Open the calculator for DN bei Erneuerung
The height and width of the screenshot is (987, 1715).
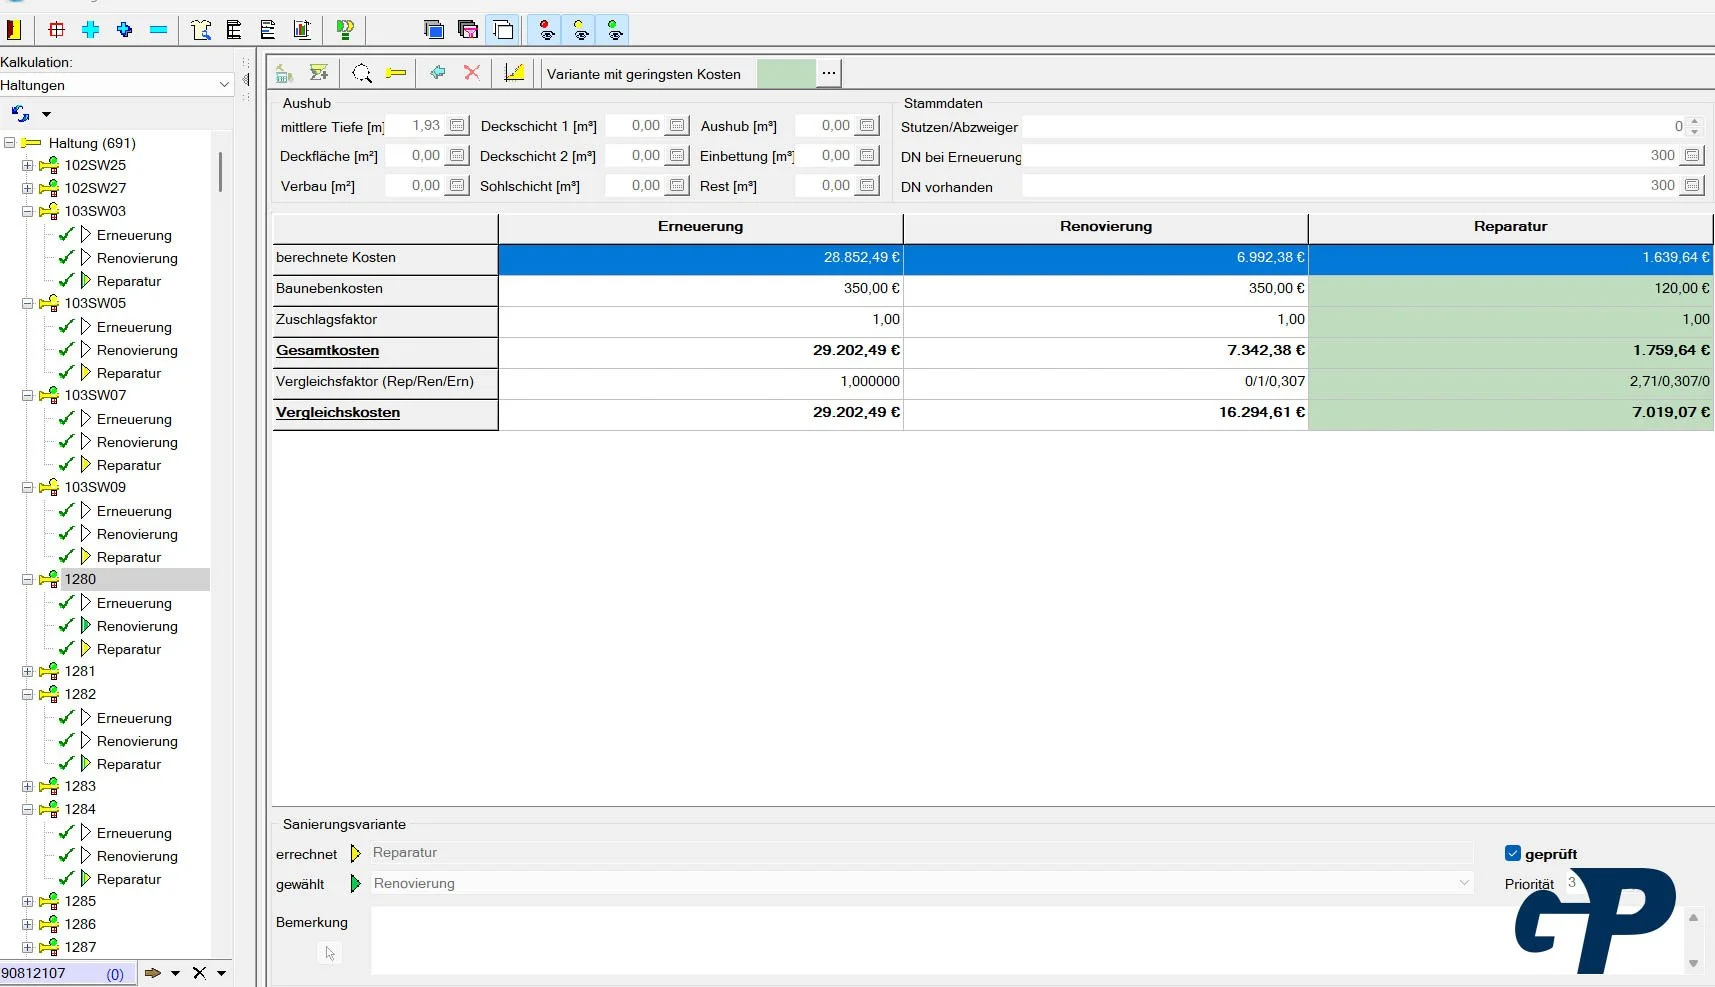[x=1692, y=156]
